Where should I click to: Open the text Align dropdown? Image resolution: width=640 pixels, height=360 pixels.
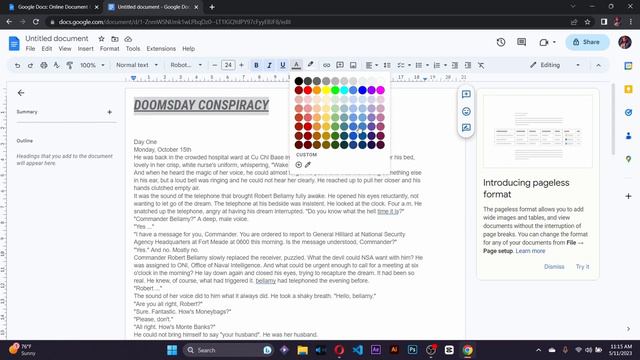(x=371, y=65)
